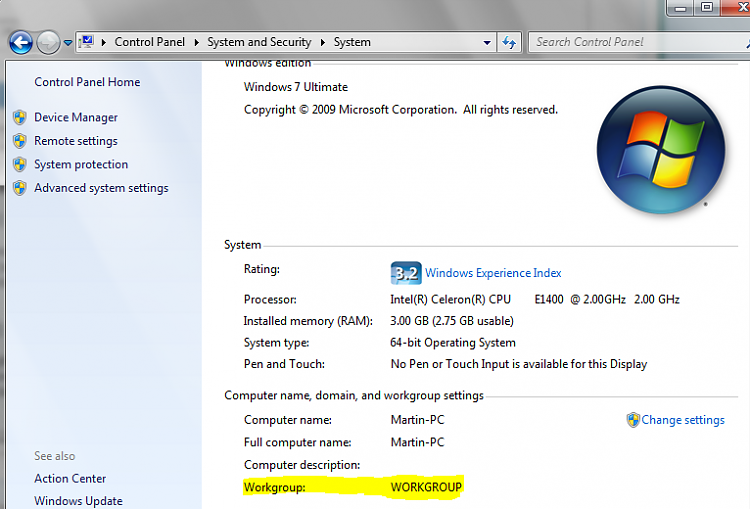Image resolution: width=750 pixels, height=509 pixels.
Task: Expand the arrow before Control Panel breadcrumb
Action: coord(103,42)
